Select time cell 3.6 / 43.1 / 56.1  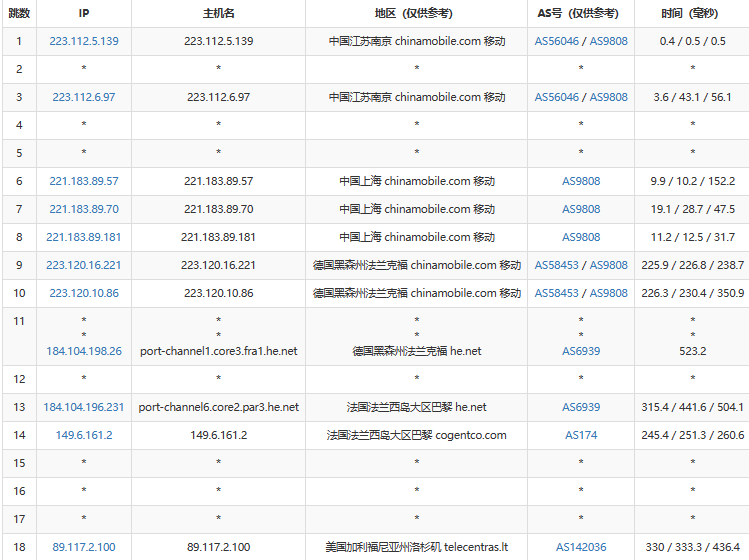pyautogui.click(x=692, y=97)
